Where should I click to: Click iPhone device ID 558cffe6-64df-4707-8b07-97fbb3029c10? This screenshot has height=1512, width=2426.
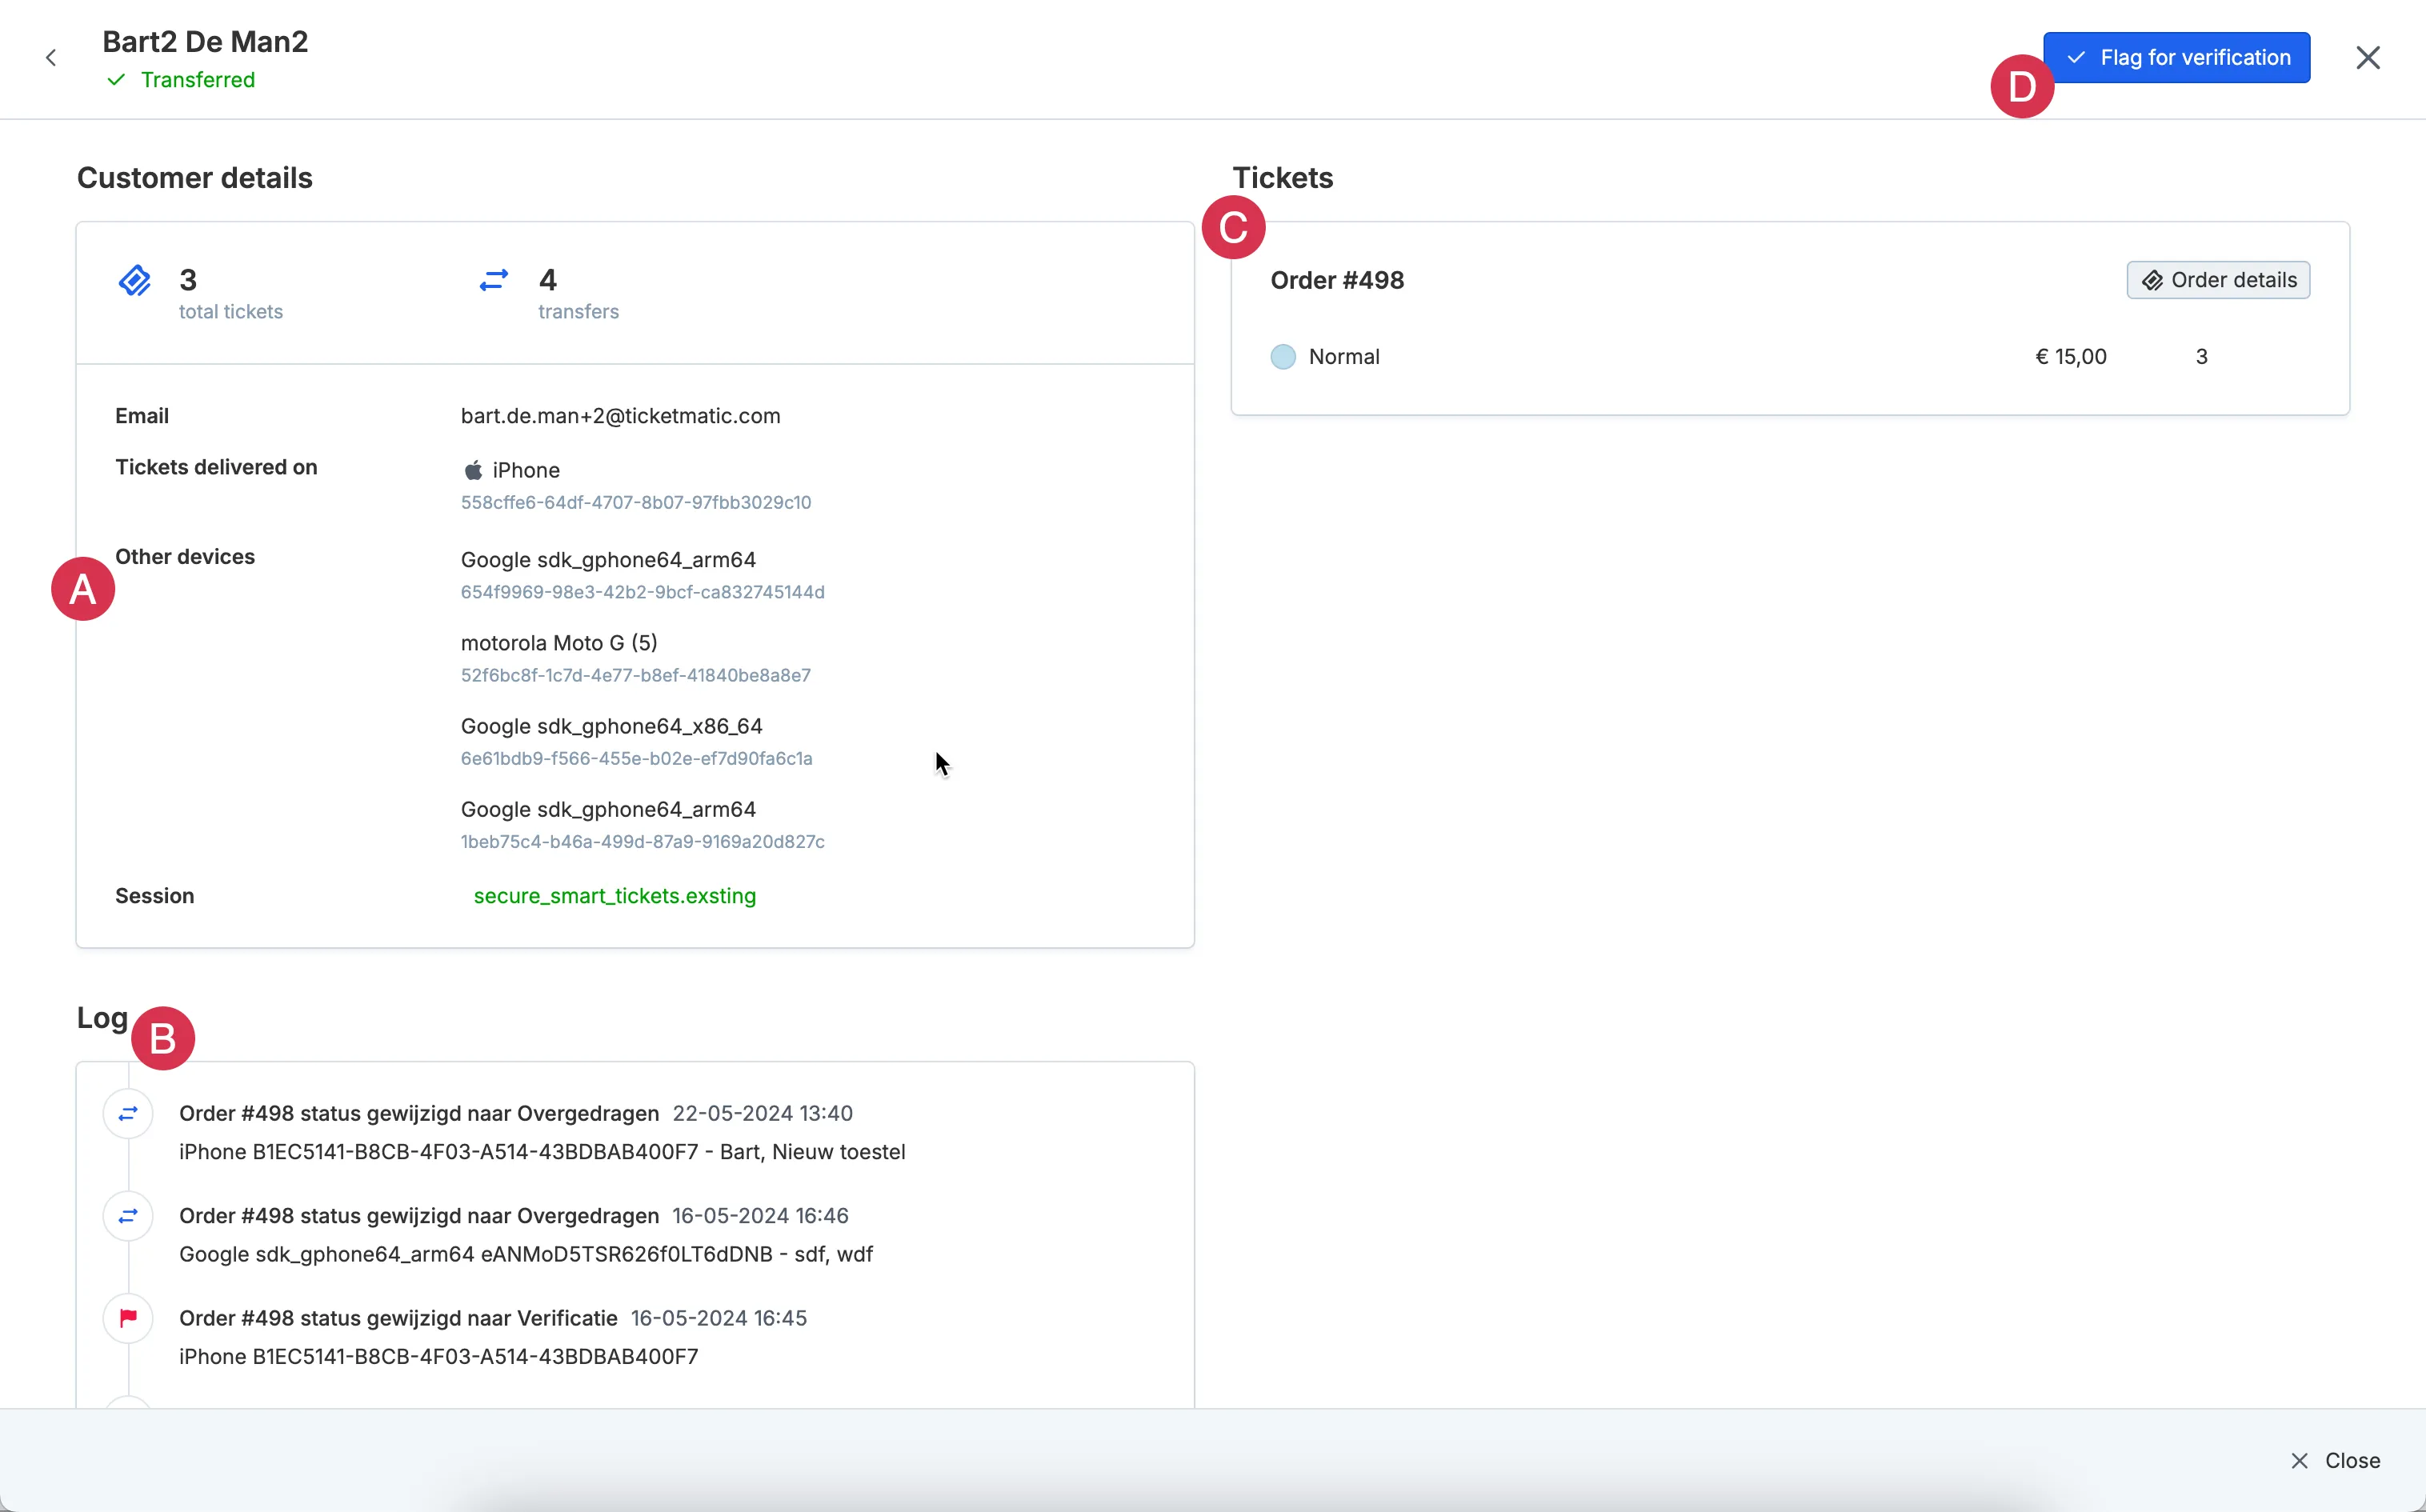tap(635, 502)
